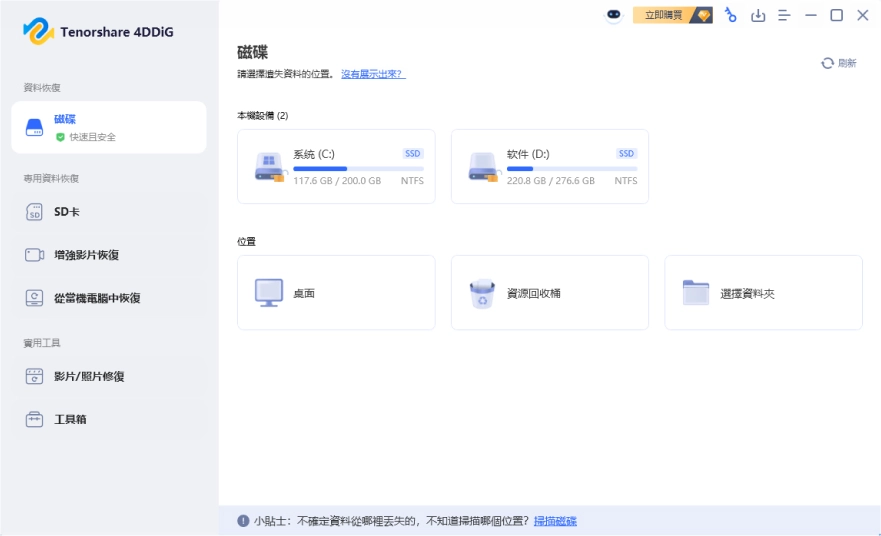Image resolution: width=881 pixels, height=536 pixels.
Task: Click the 刷新 refresh button
Action: click(839, 63)
